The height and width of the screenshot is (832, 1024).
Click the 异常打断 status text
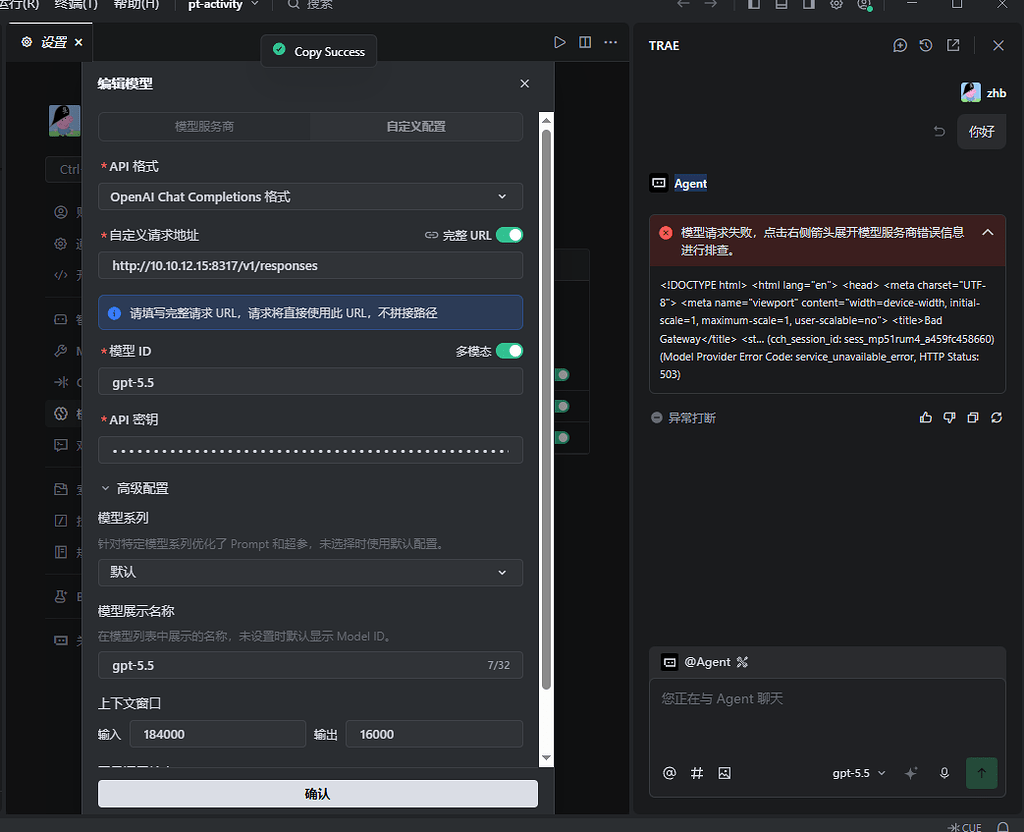[692, 418]
